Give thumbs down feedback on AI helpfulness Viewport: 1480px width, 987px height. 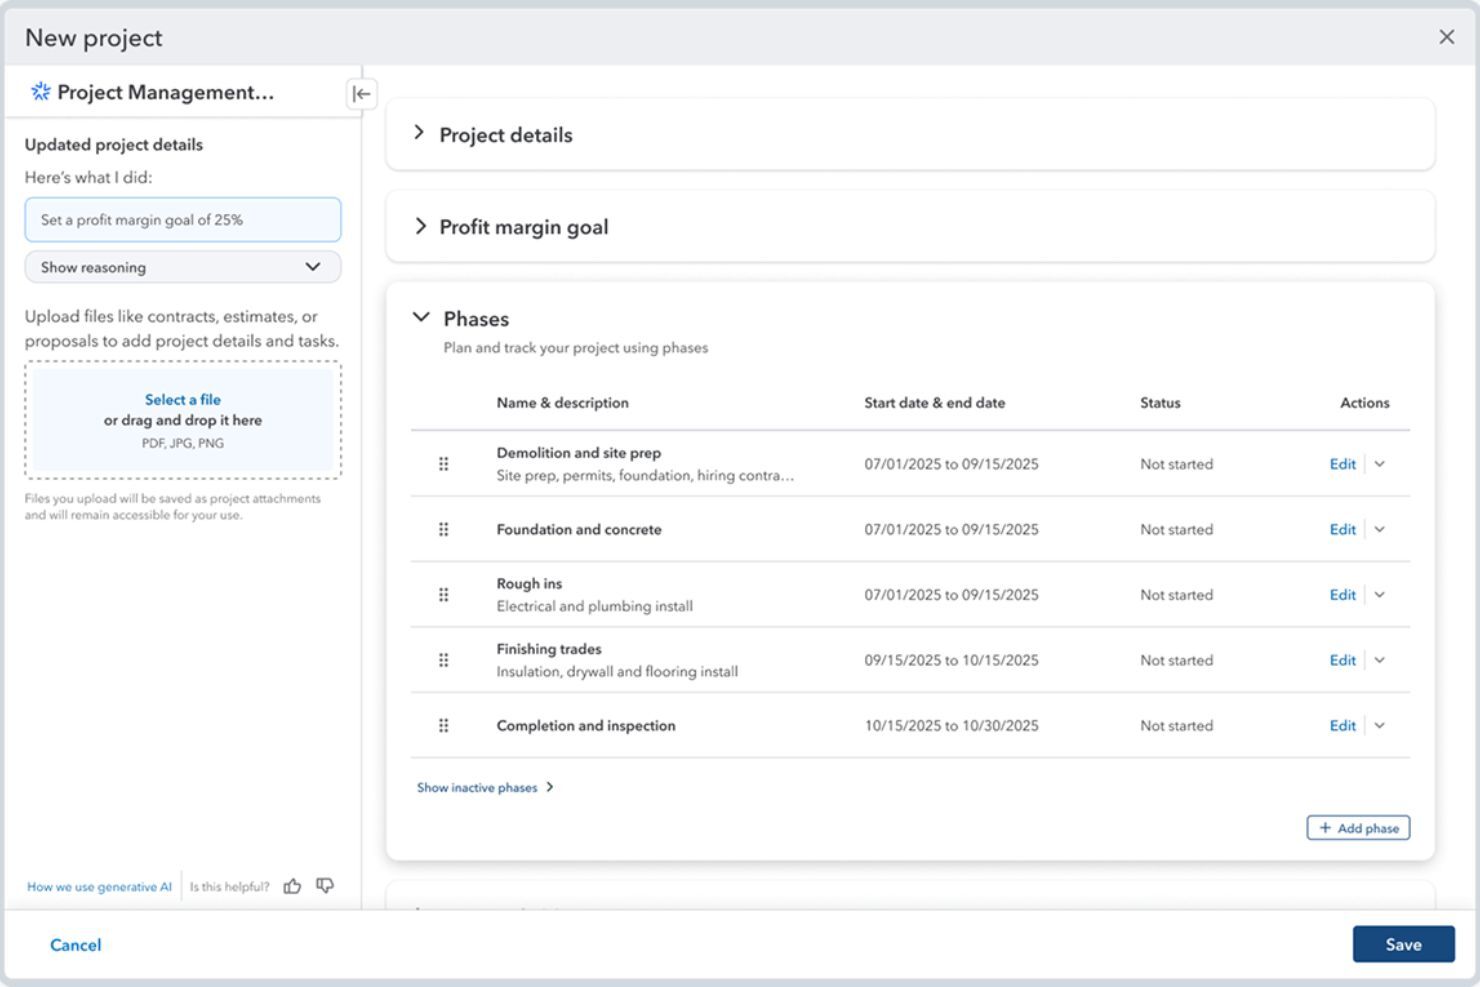tap(324, 886)
